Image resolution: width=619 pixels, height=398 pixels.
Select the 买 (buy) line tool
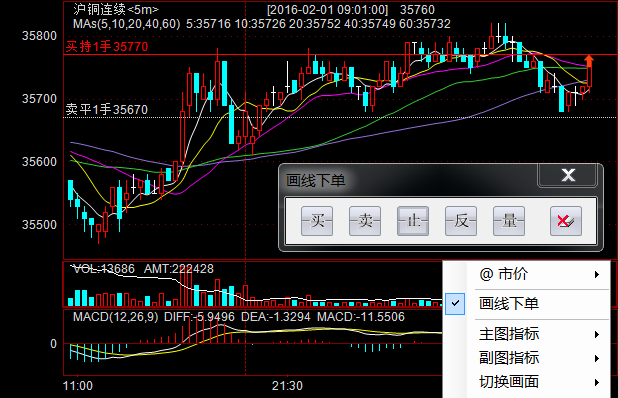pyautogui.click(x=317, y=221)
